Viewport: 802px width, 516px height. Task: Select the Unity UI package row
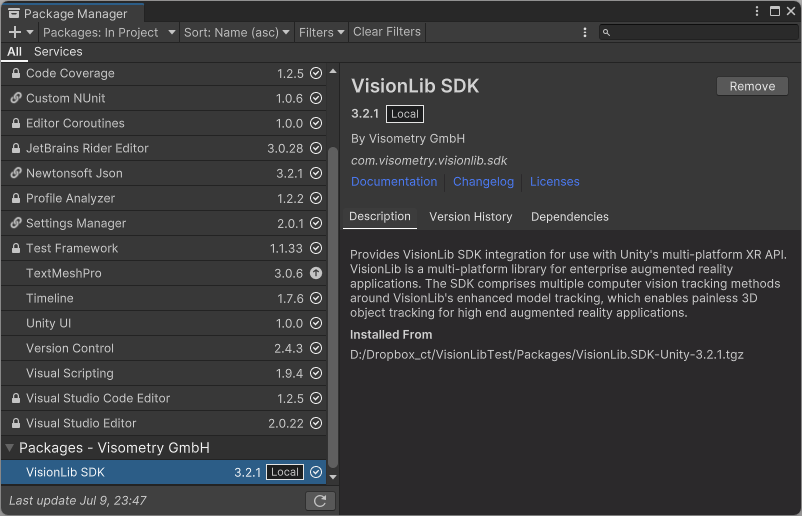pos(164,323)
